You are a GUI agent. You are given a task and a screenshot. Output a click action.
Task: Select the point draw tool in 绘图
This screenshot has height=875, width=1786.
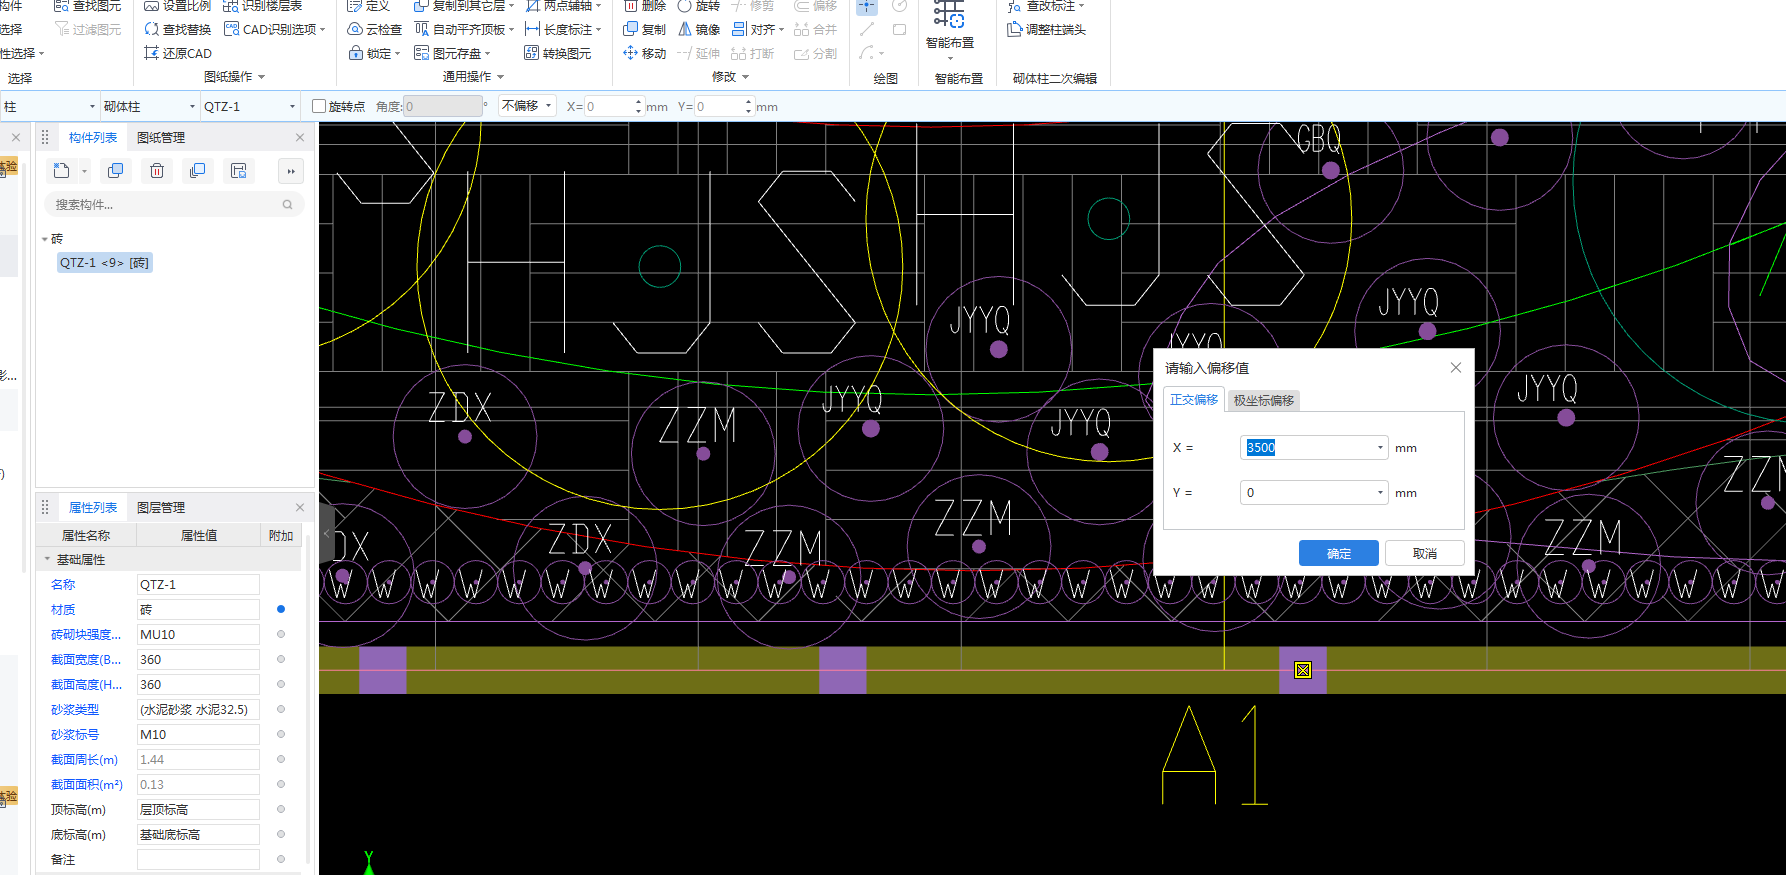[x=867, y=7]
